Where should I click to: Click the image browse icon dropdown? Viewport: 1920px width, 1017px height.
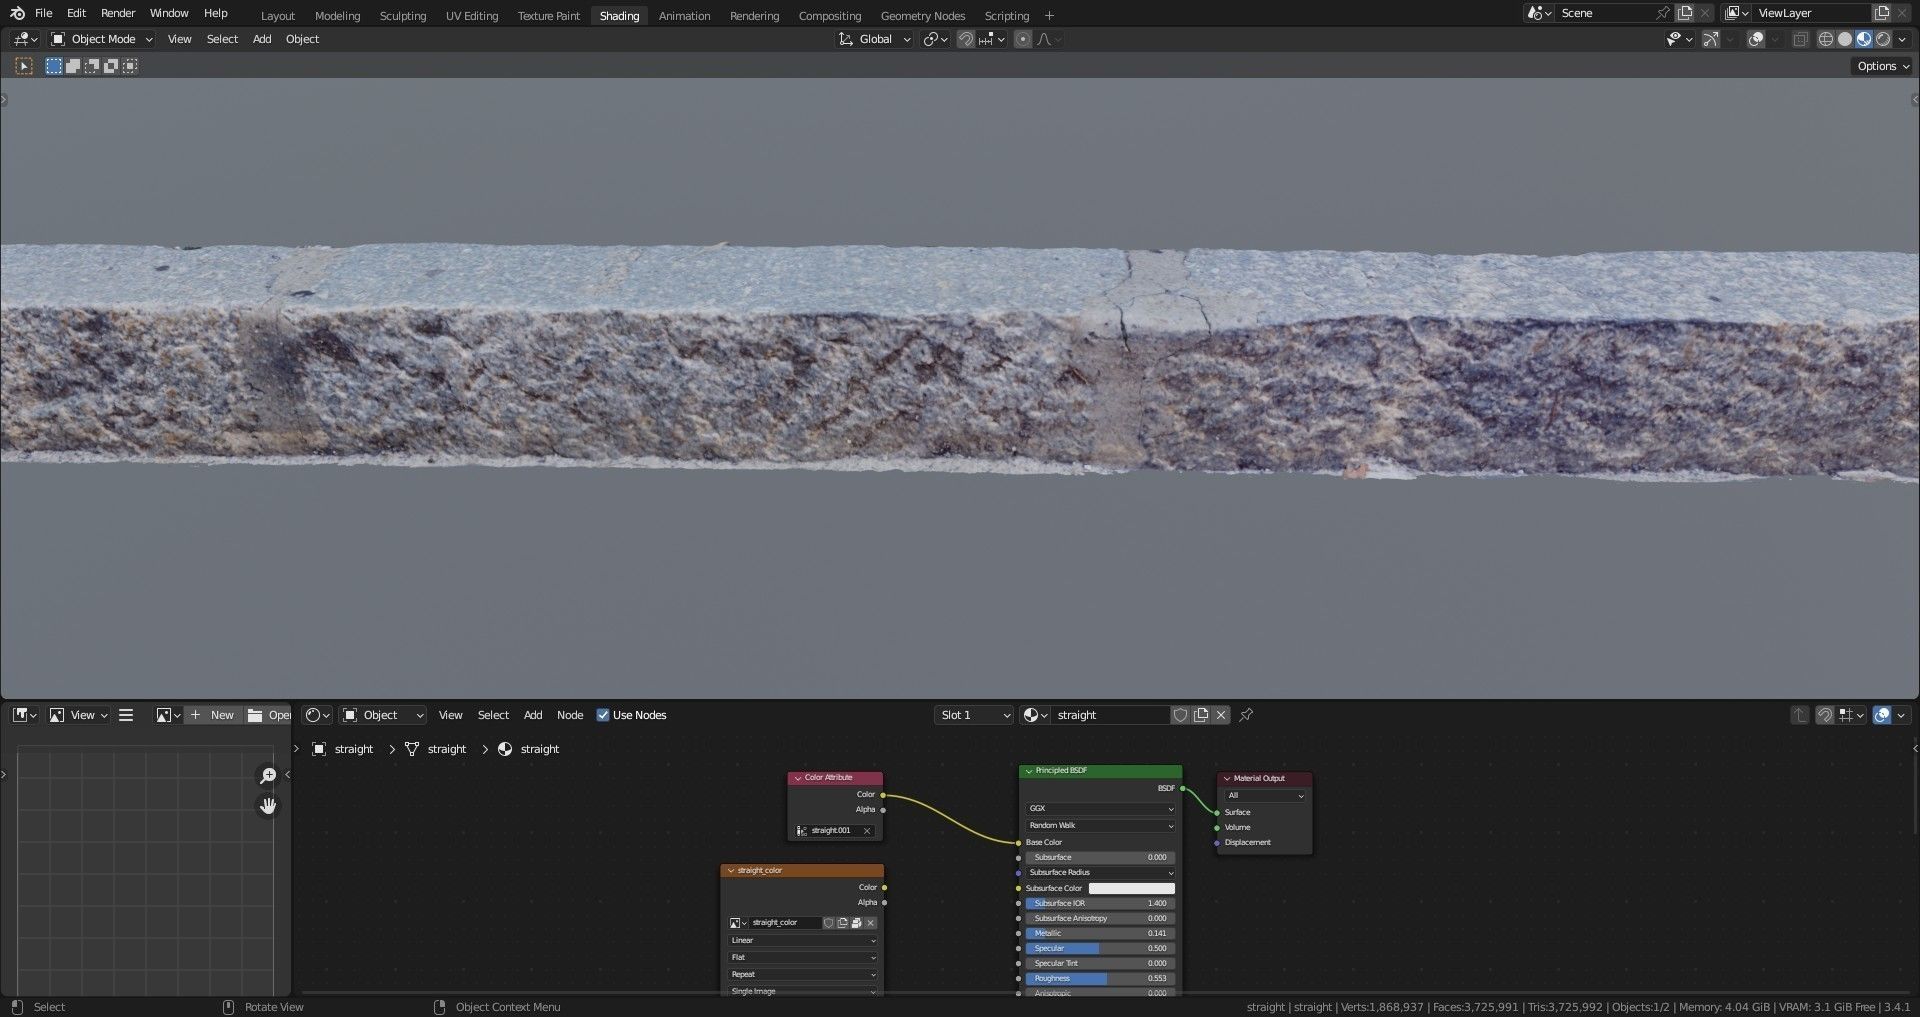coord(169,715)
